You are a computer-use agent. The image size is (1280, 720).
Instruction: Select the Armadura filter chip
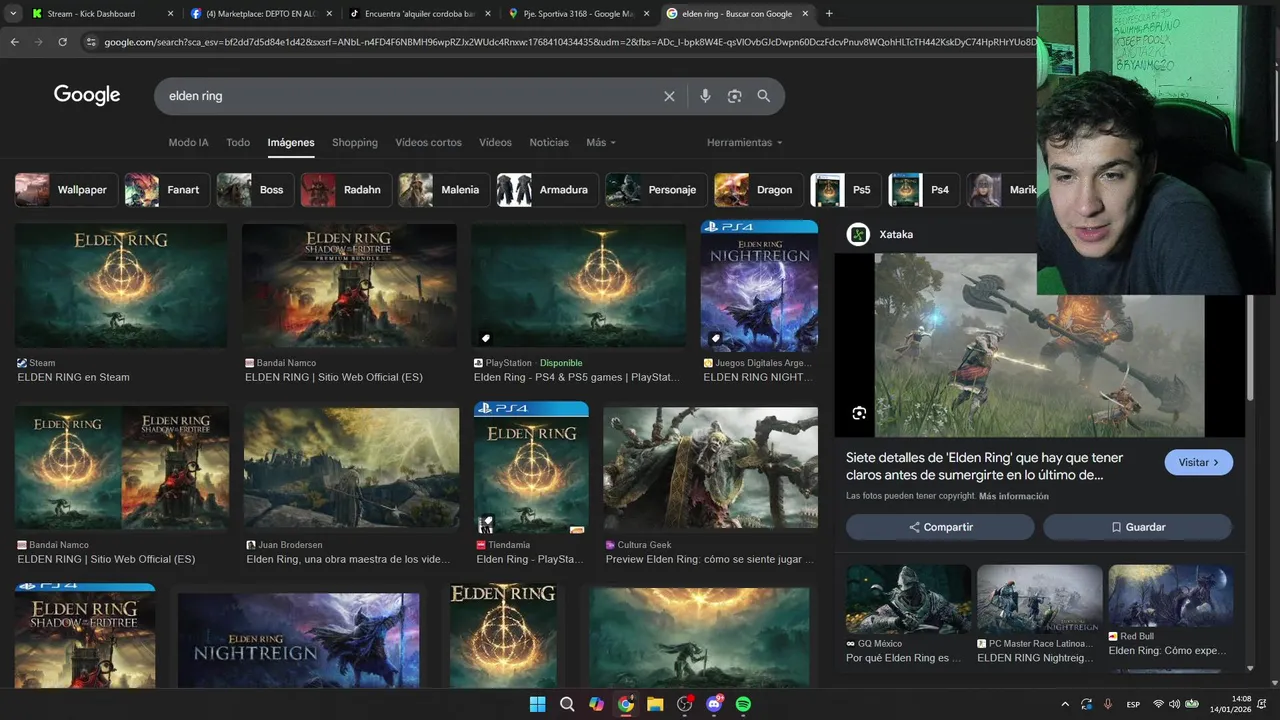[548, 190]
